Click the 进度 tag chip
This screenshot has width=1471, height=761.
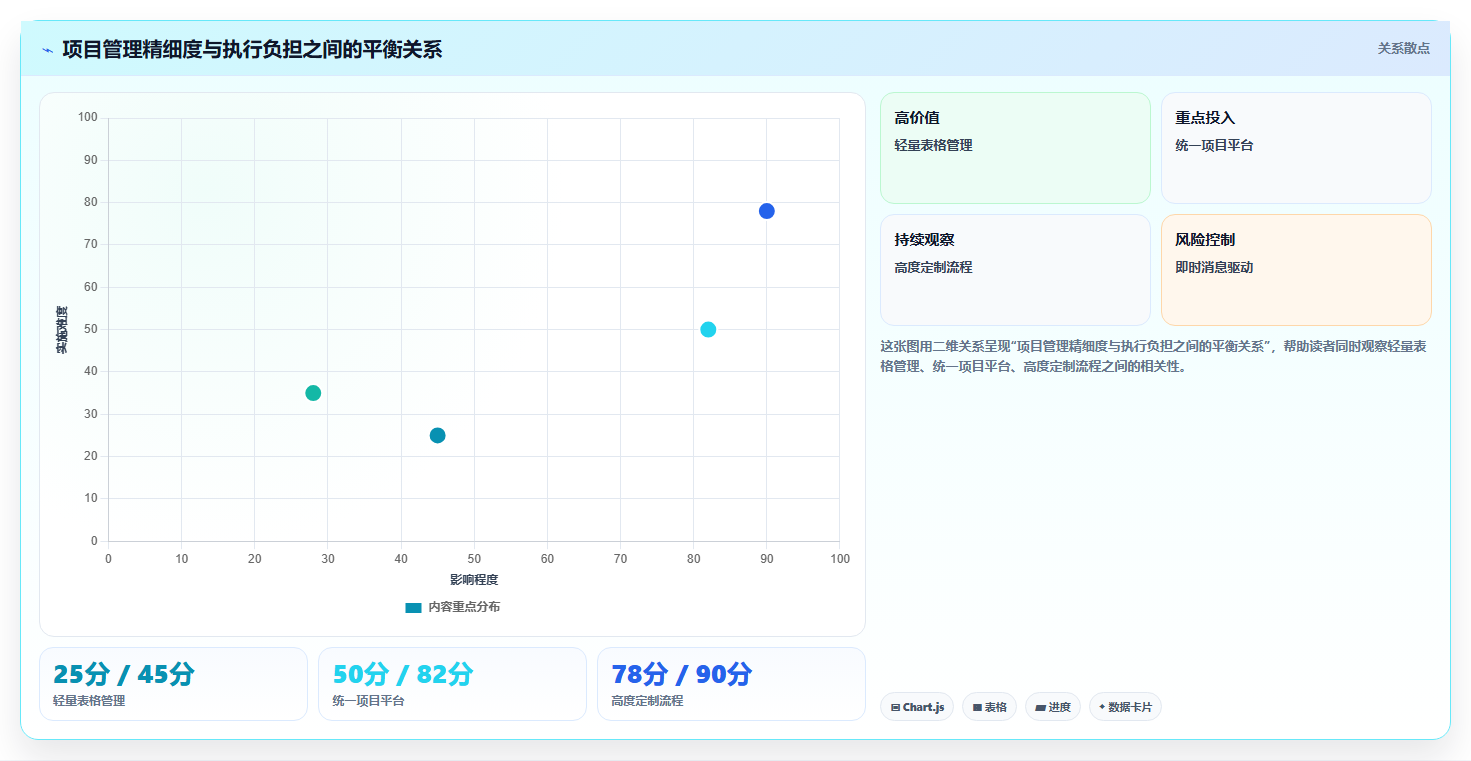1053,707
